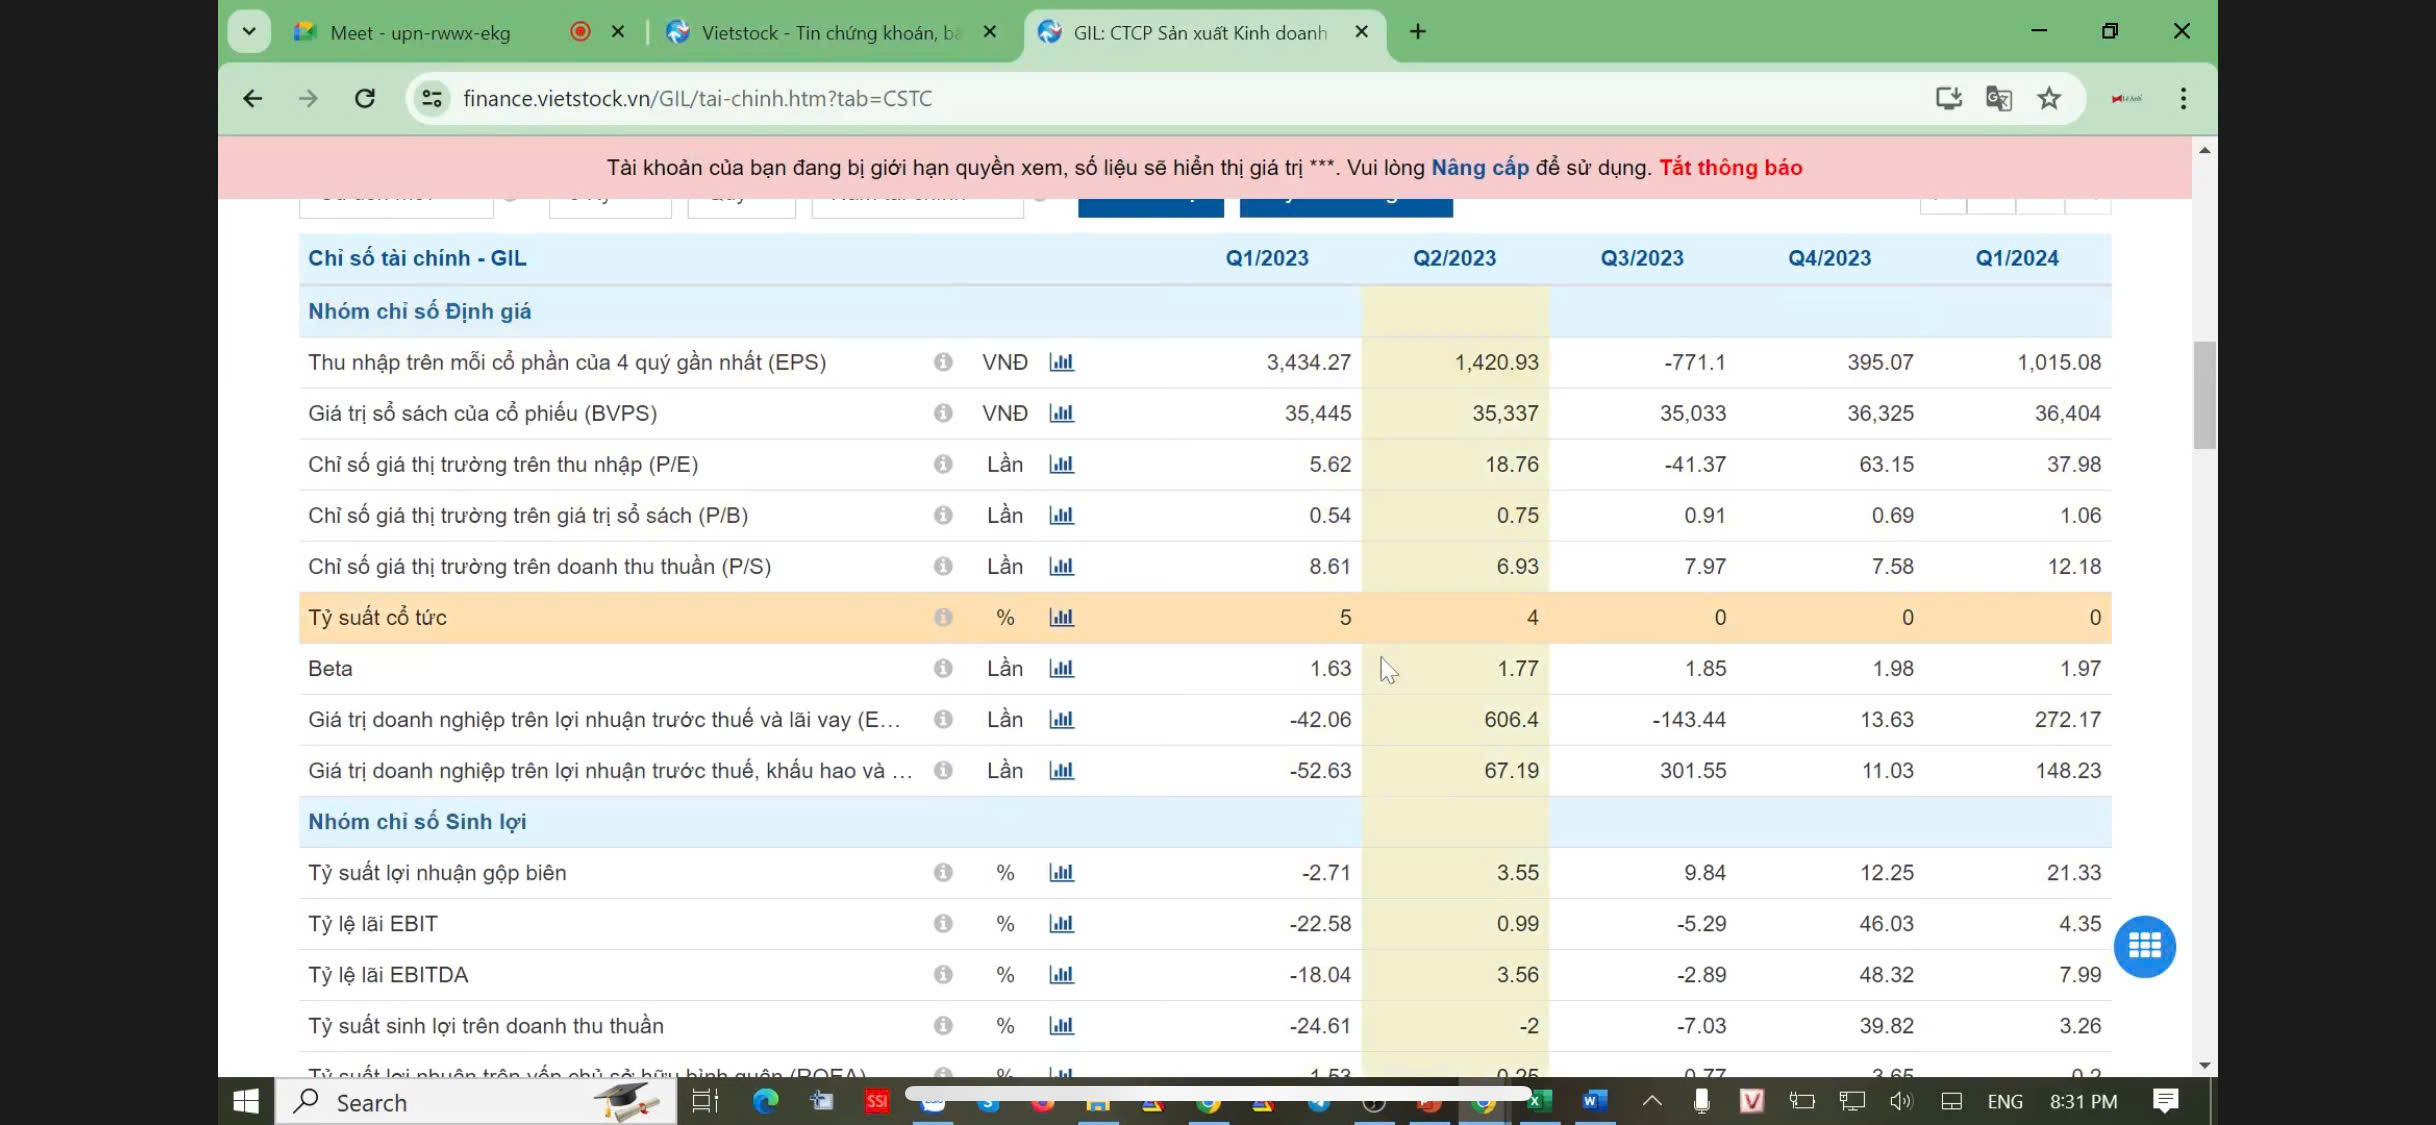
Task: Close the Vietstock tab
Action: pyautogui.click(x=989, y=32)
